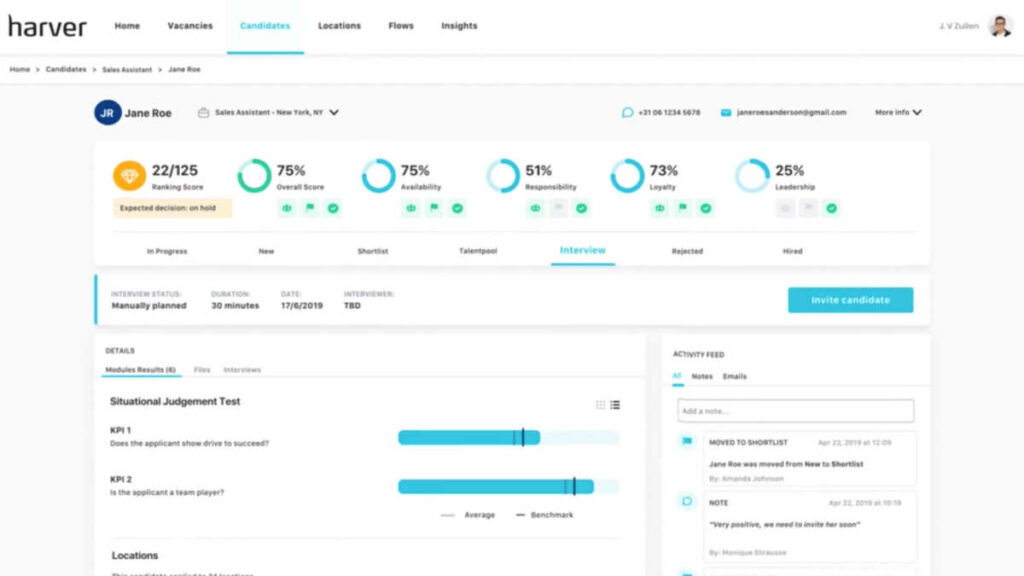The width and height of the screenshot is (1024, 576).
Task: Click the briefcase icon next to Sales Assistant
Action: (x=204, y=112)
